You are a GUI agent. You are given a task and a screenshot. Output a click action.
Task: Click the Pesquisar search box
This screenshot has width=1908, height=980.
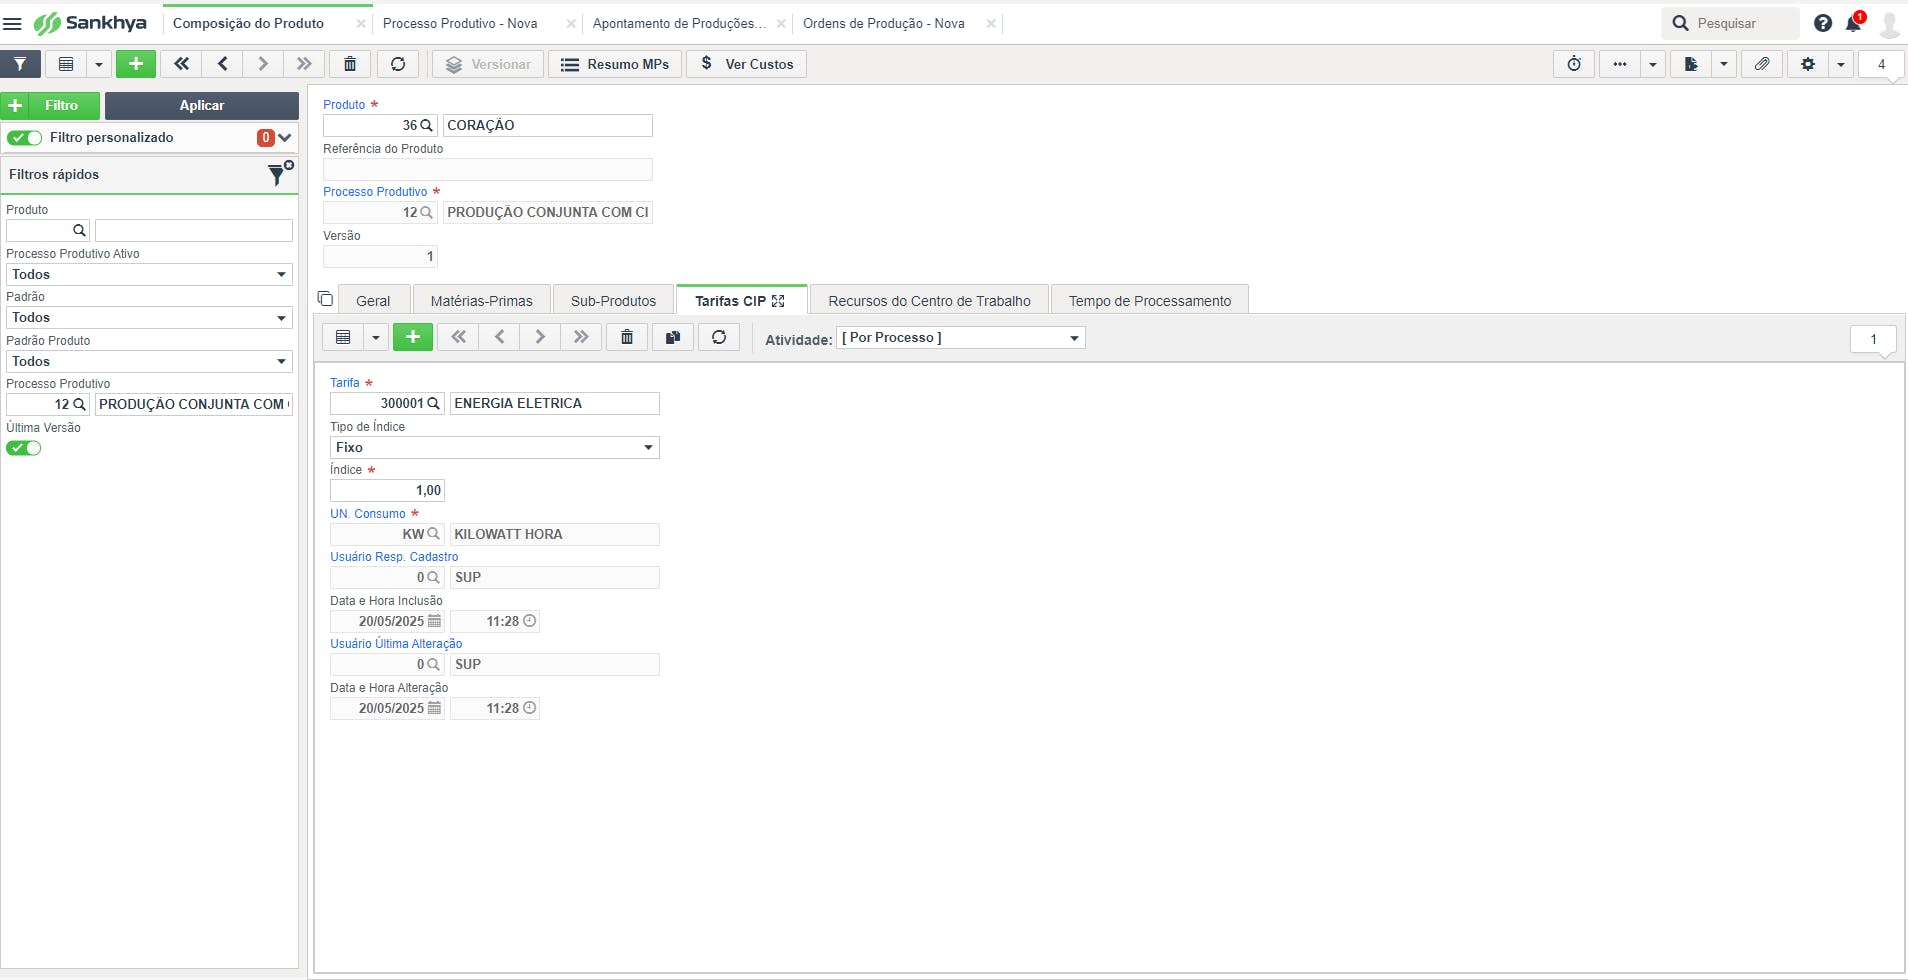pyautogui.click(x=1731, y=23)
